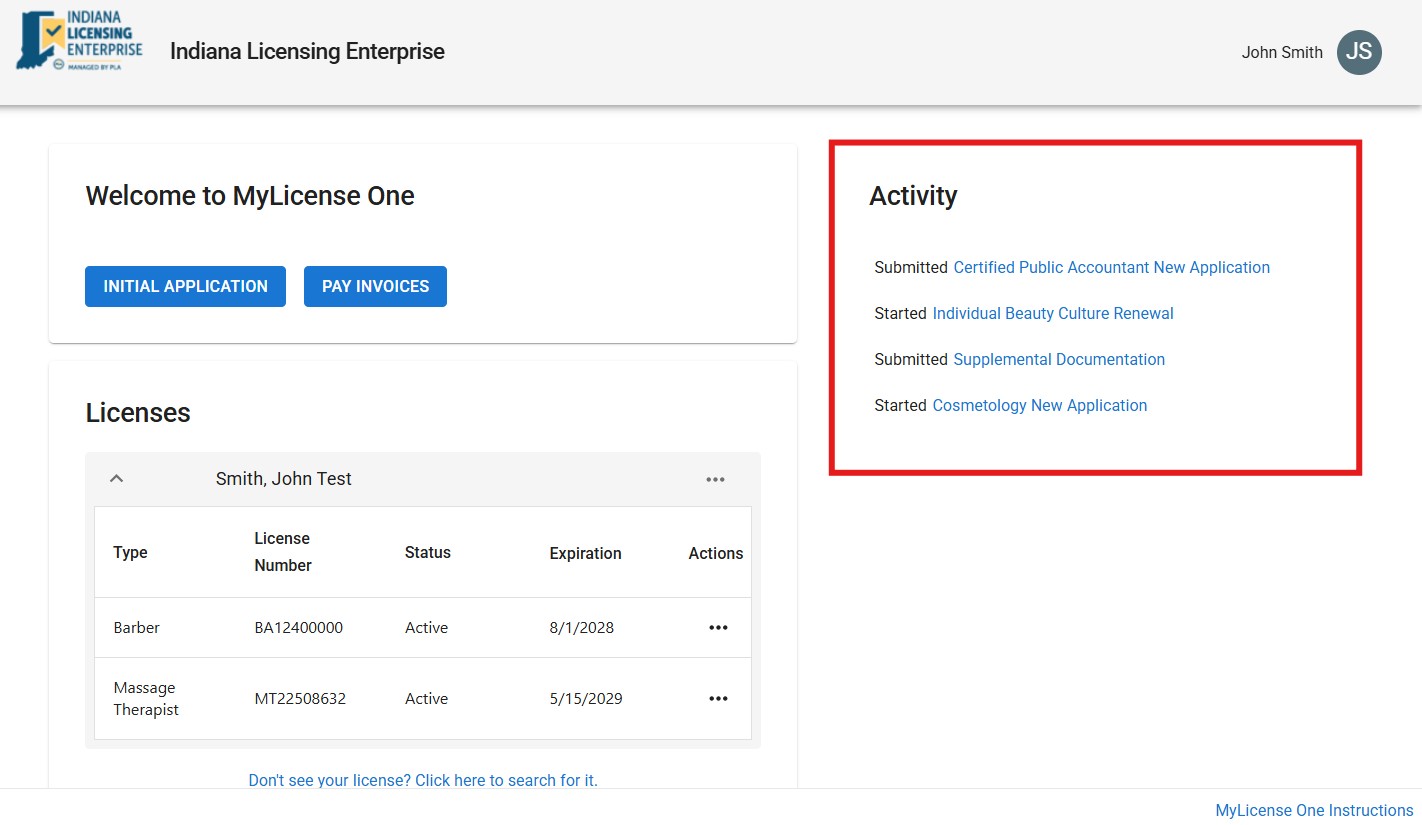Open actions menu for the Barber license
Image resolution: width=1422 pixels, height=825 pixels.
coord(718,627)
